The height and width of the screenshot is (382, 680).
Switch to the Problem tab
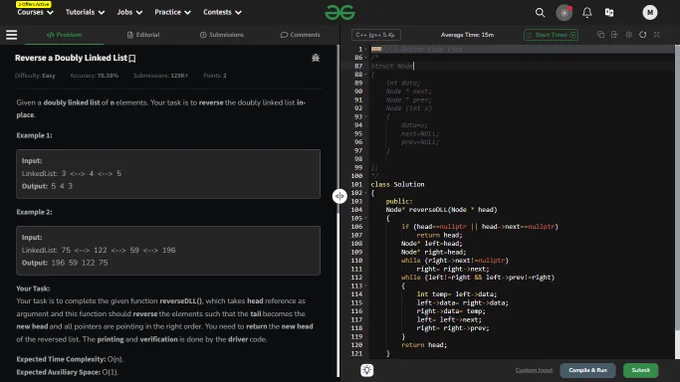pyautogui.click(x=64, y=35)
